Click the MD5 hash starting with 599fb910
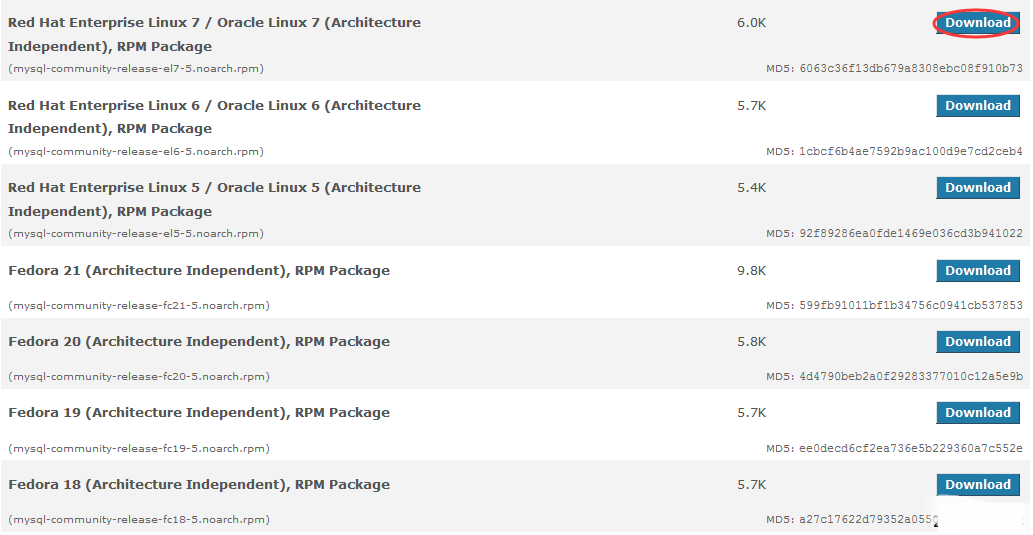Screen dimensions: 1033x535 point(911,306)
